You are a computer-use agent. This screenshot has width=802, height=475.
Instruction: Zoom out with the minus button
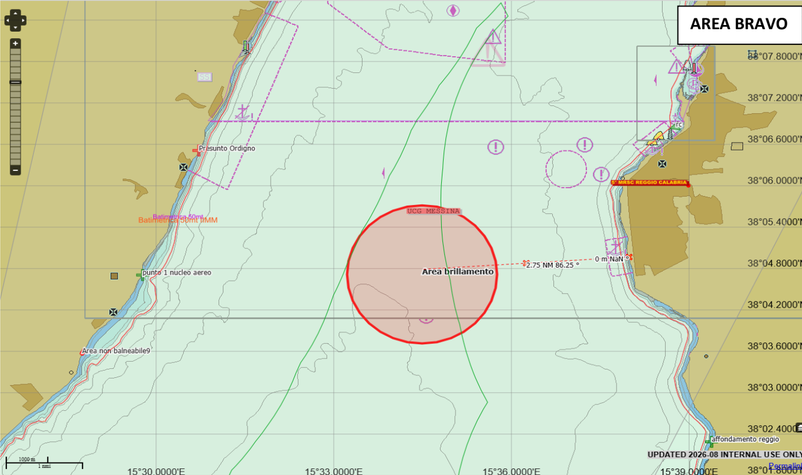pos(15,170)
